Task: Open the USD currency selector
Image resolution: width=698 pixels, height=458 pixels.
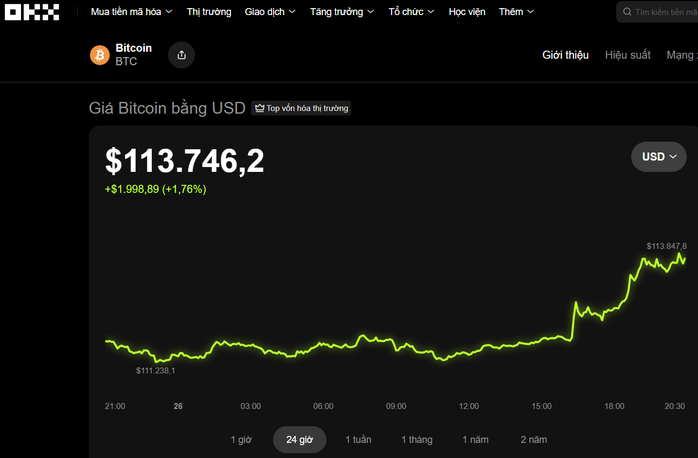Action: (x=658, y=157)
